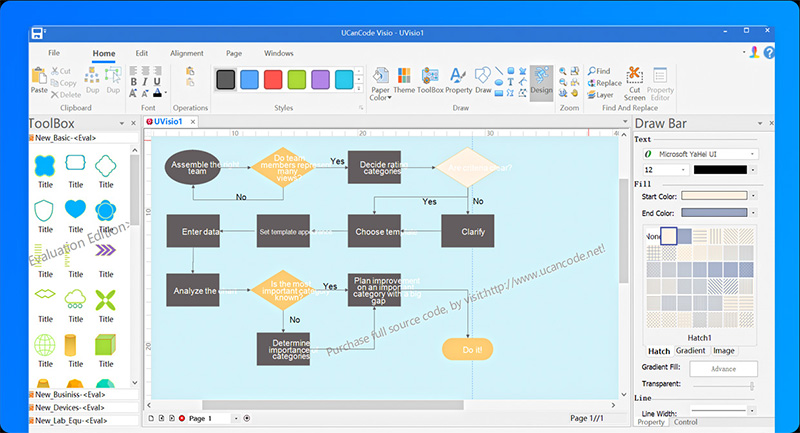Image resolution: width=800 pixels, height=433 pixels.
Task: Toggle Bold text formatting
Action: point(133,82)
